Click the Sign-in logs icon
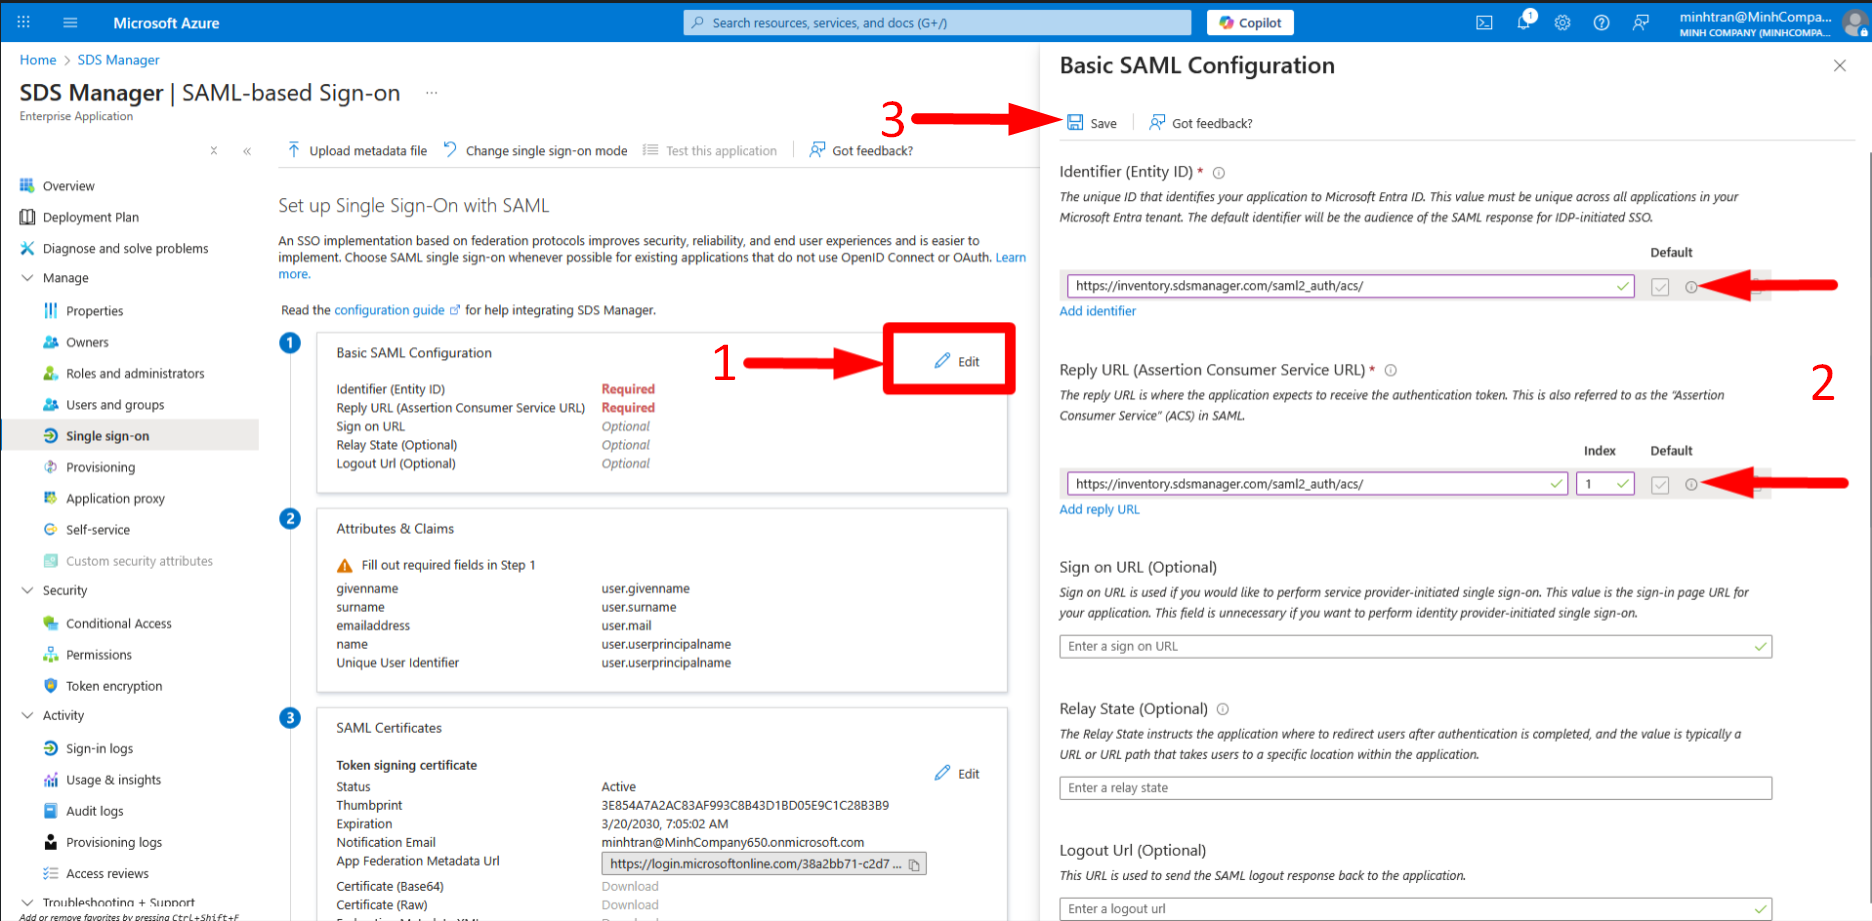 [51, 748]
